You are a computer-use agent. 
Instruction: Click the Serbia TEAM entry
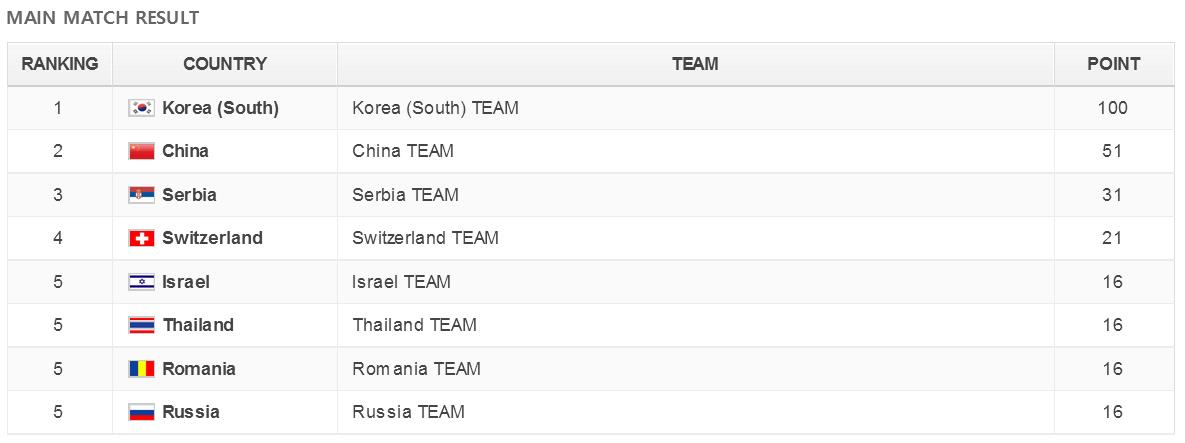tap(405, 195)
